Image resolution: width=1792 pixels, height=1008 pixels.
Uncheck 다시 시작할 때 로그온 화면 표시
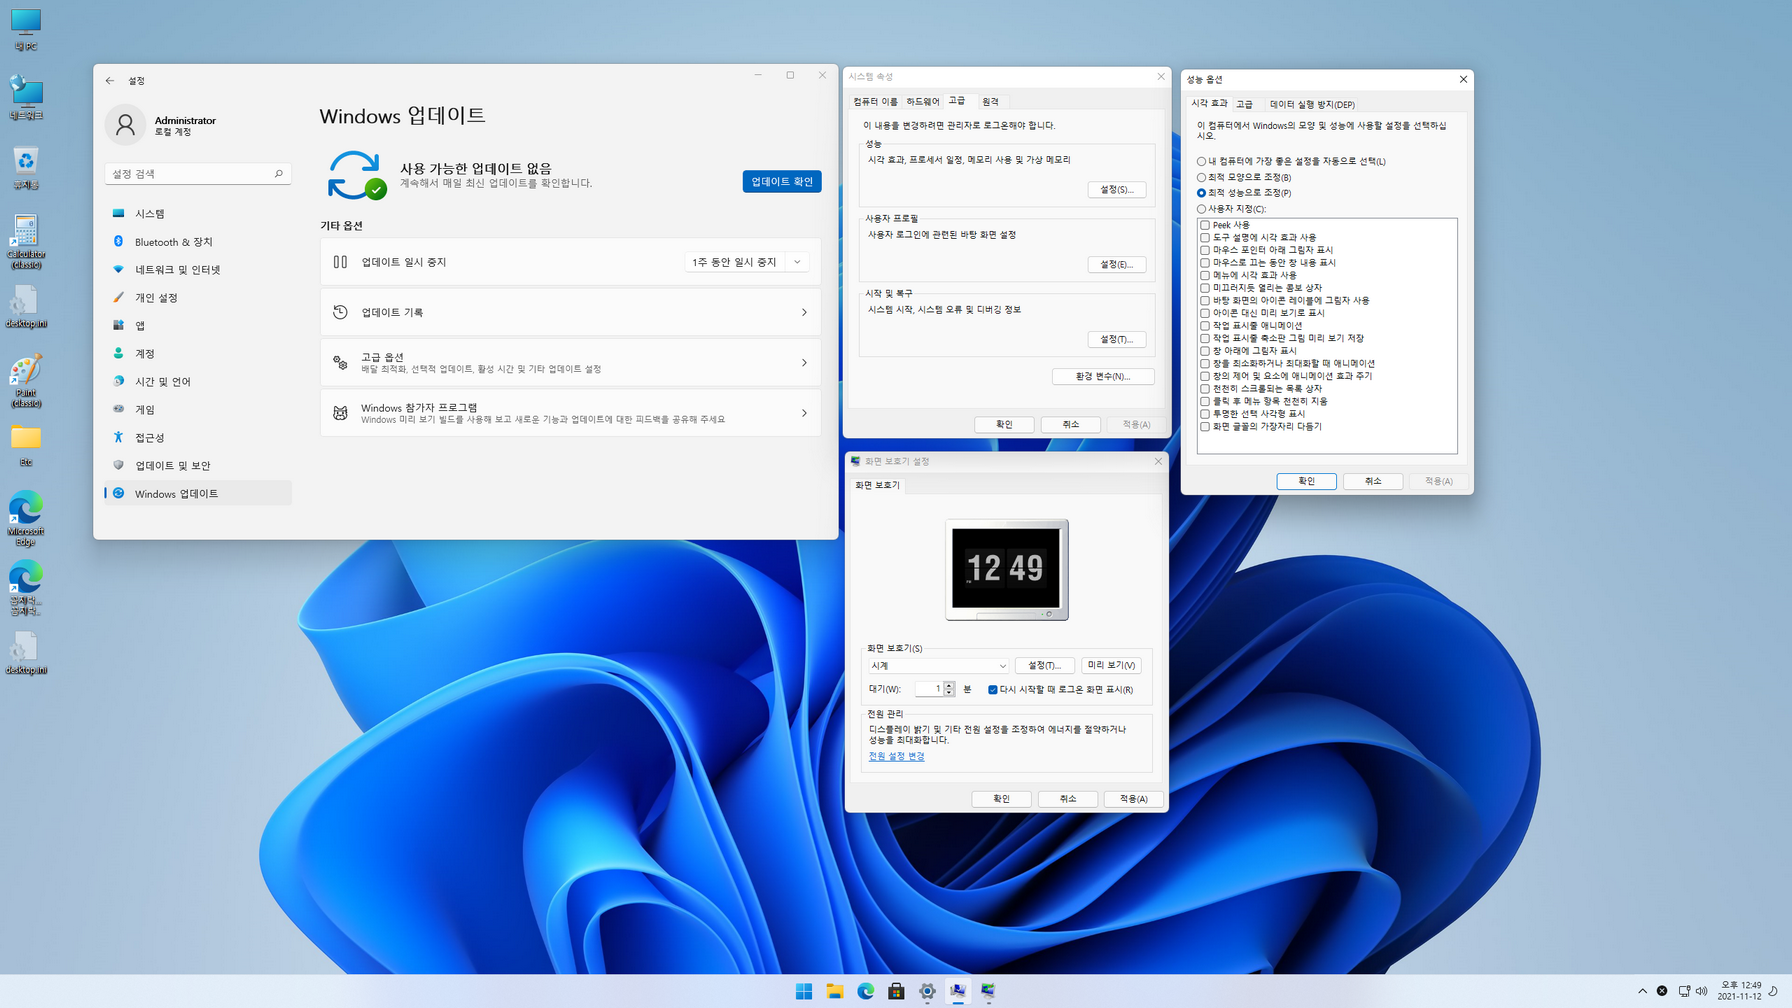point(993,690)
